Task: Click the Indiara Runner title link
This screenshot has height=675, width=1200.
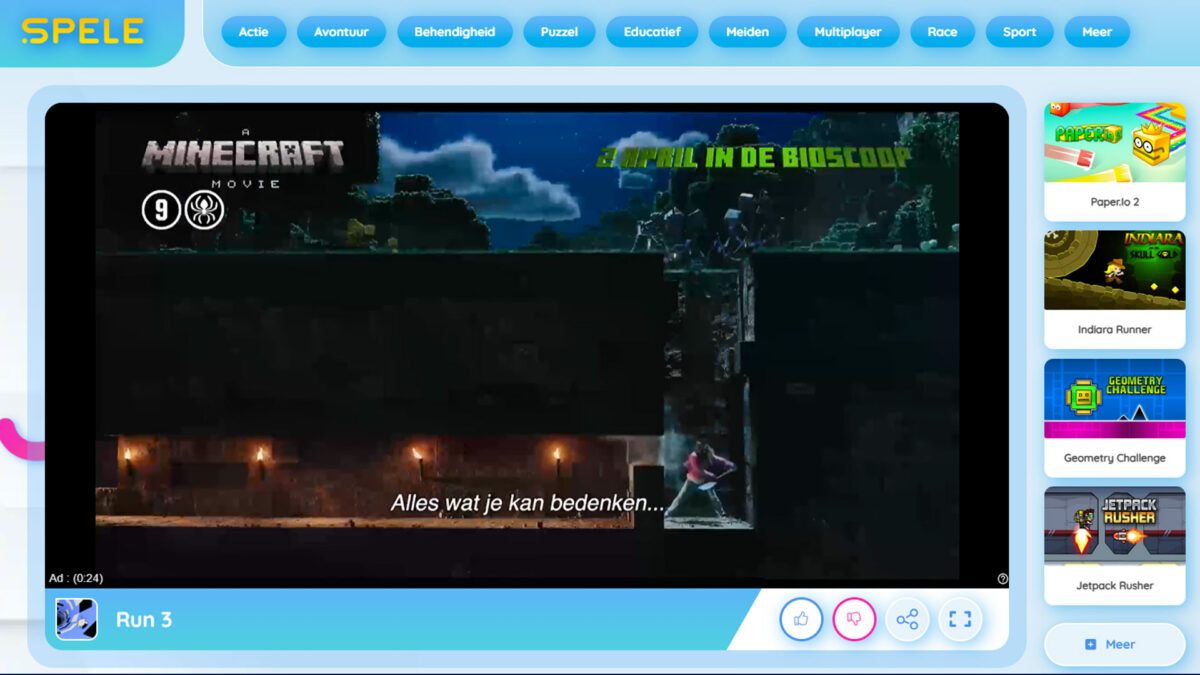Action: [1115, 330]
